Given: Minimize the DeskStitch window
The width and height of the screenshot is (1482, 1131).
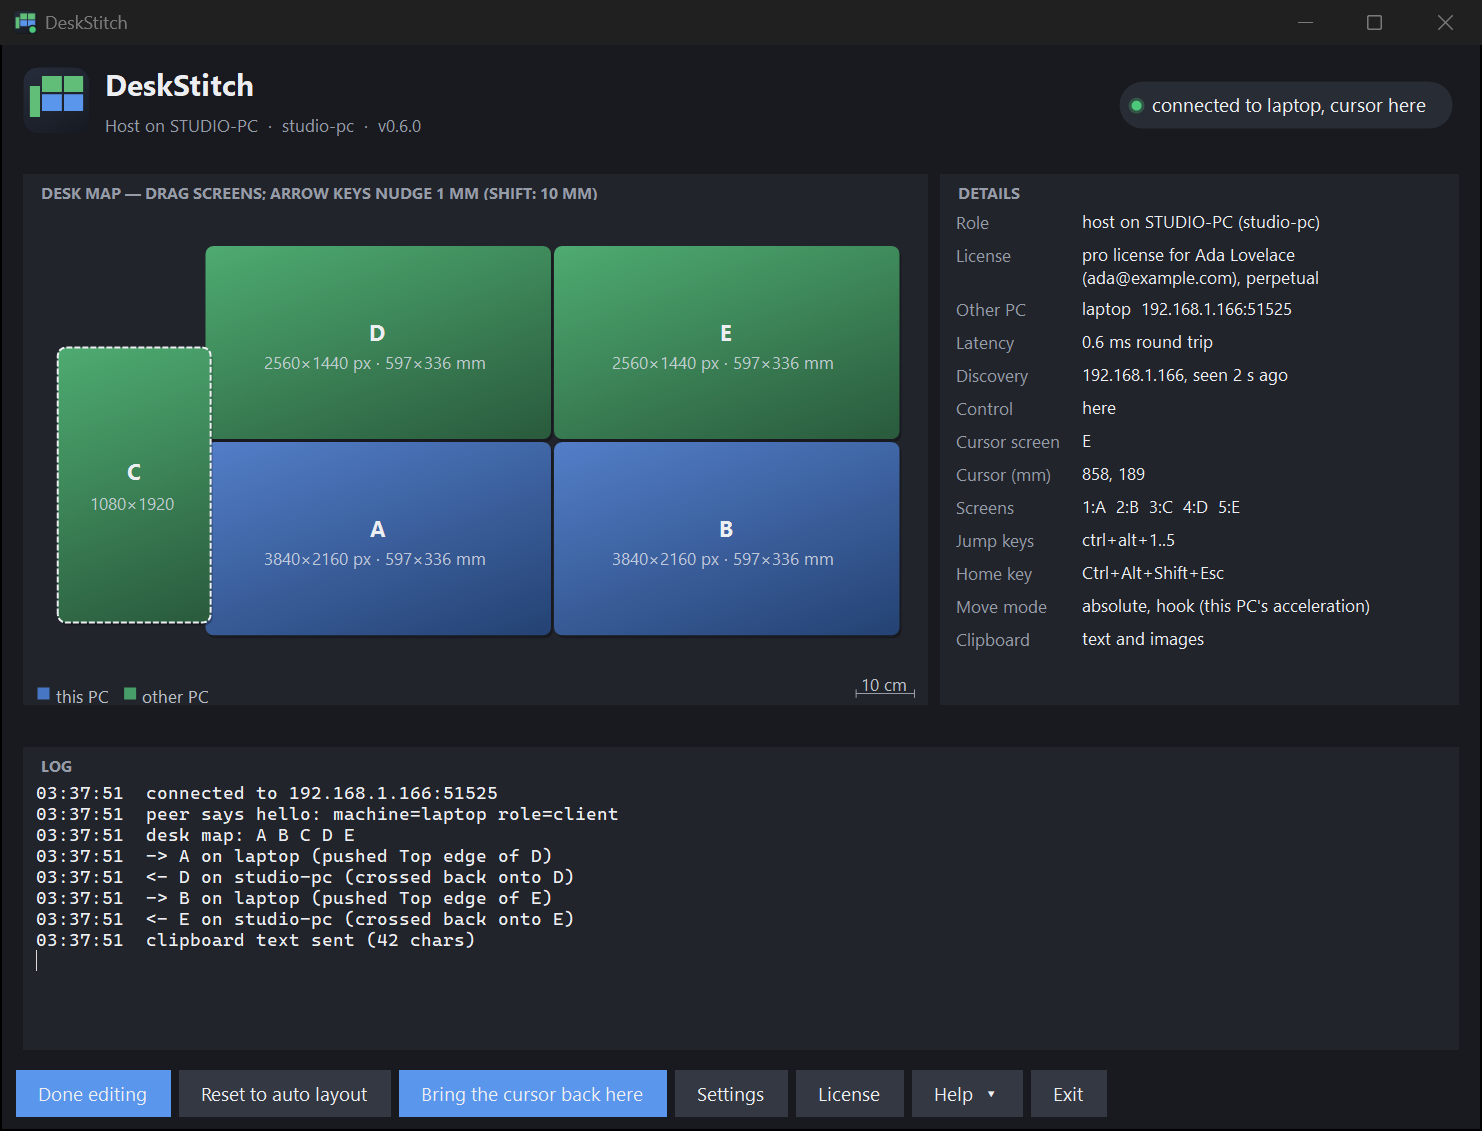Looking at the screenshot, I should pyautogui.click(x=1305, y=22).
